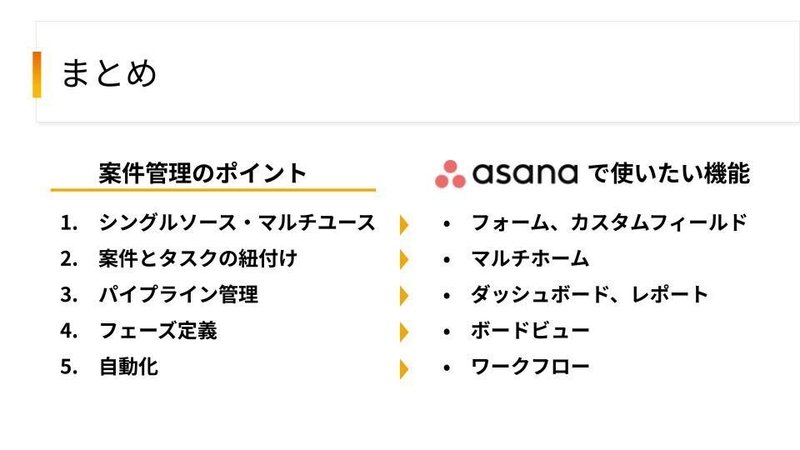The height and width of the screenshot is (450, 800).
Task: Select list item 案件とタスクの紐付け
Action: (198, 259)
